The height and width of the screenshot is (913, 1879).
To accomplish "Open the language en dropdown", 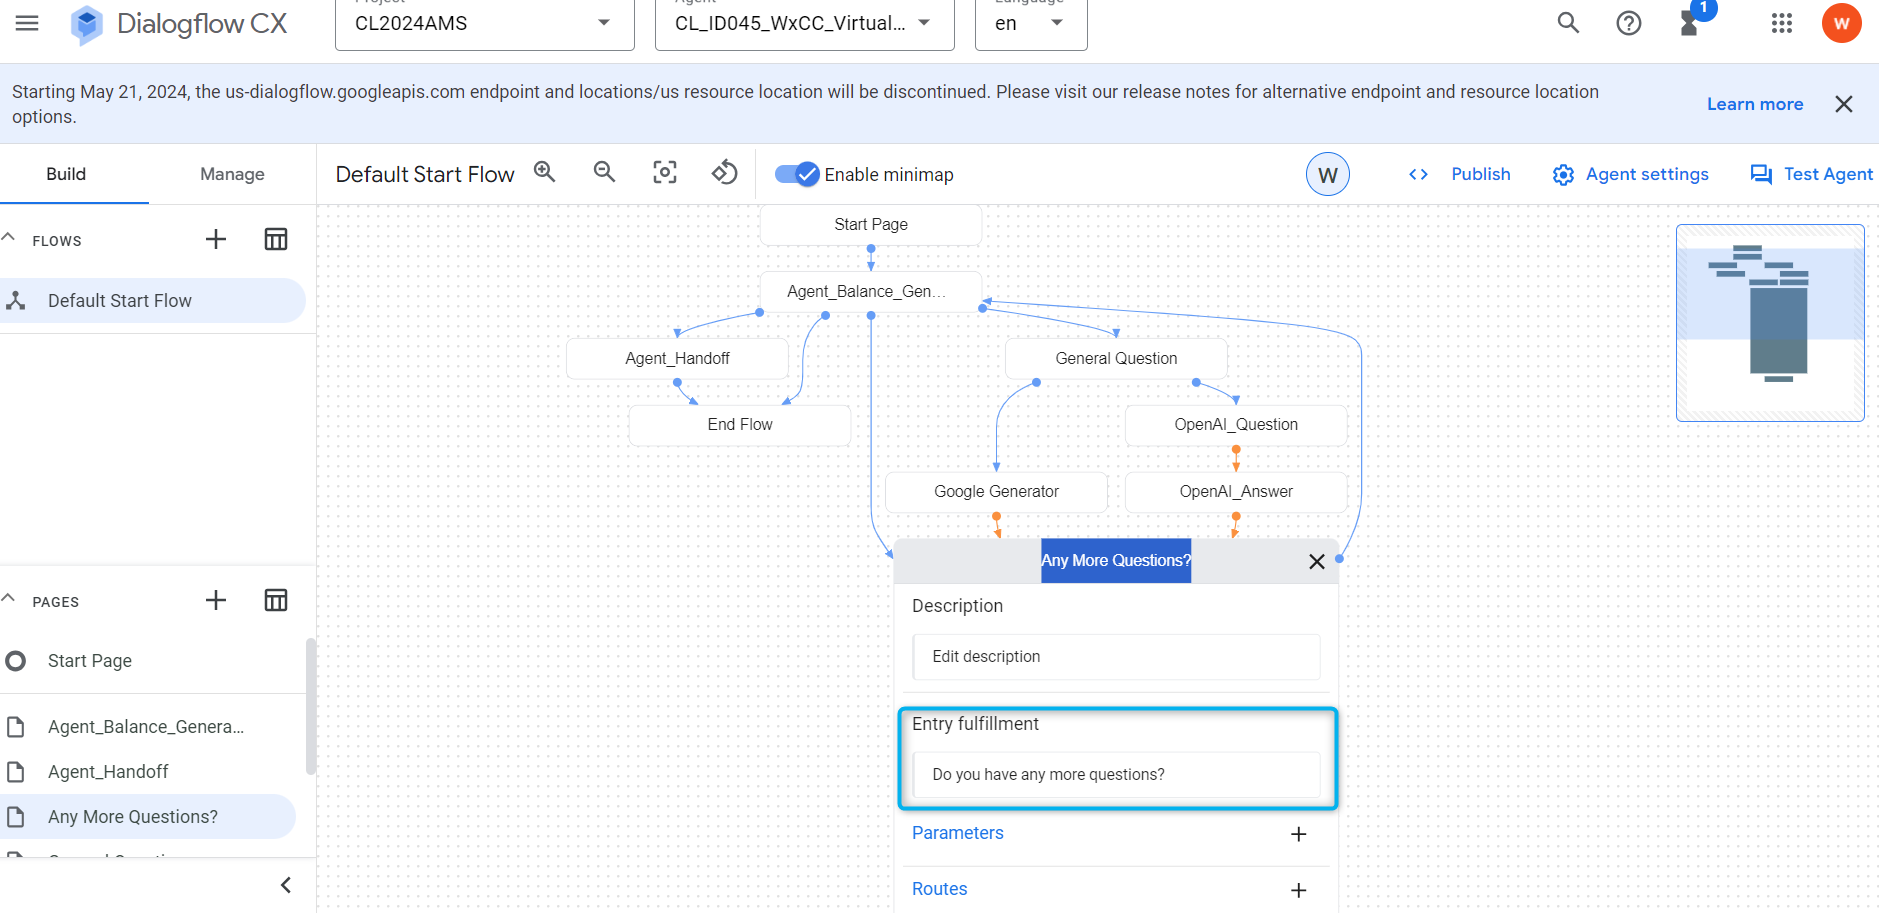I will click(1031, 23).
